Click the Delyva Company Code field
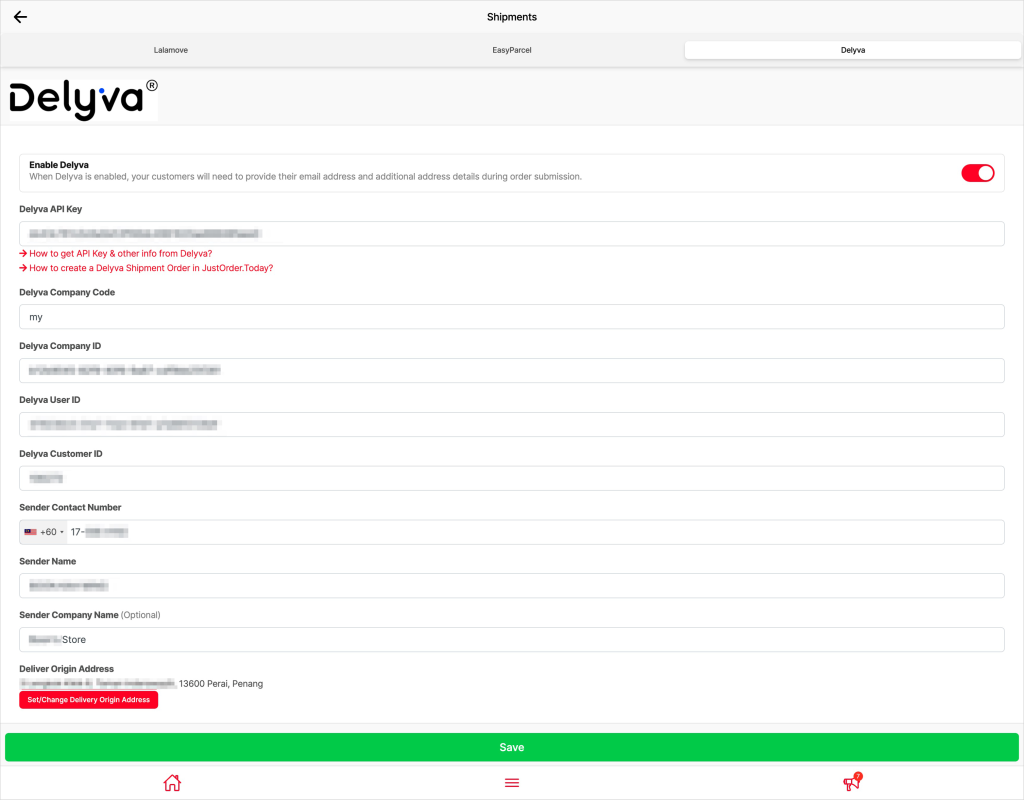 [x=512, y=317]
